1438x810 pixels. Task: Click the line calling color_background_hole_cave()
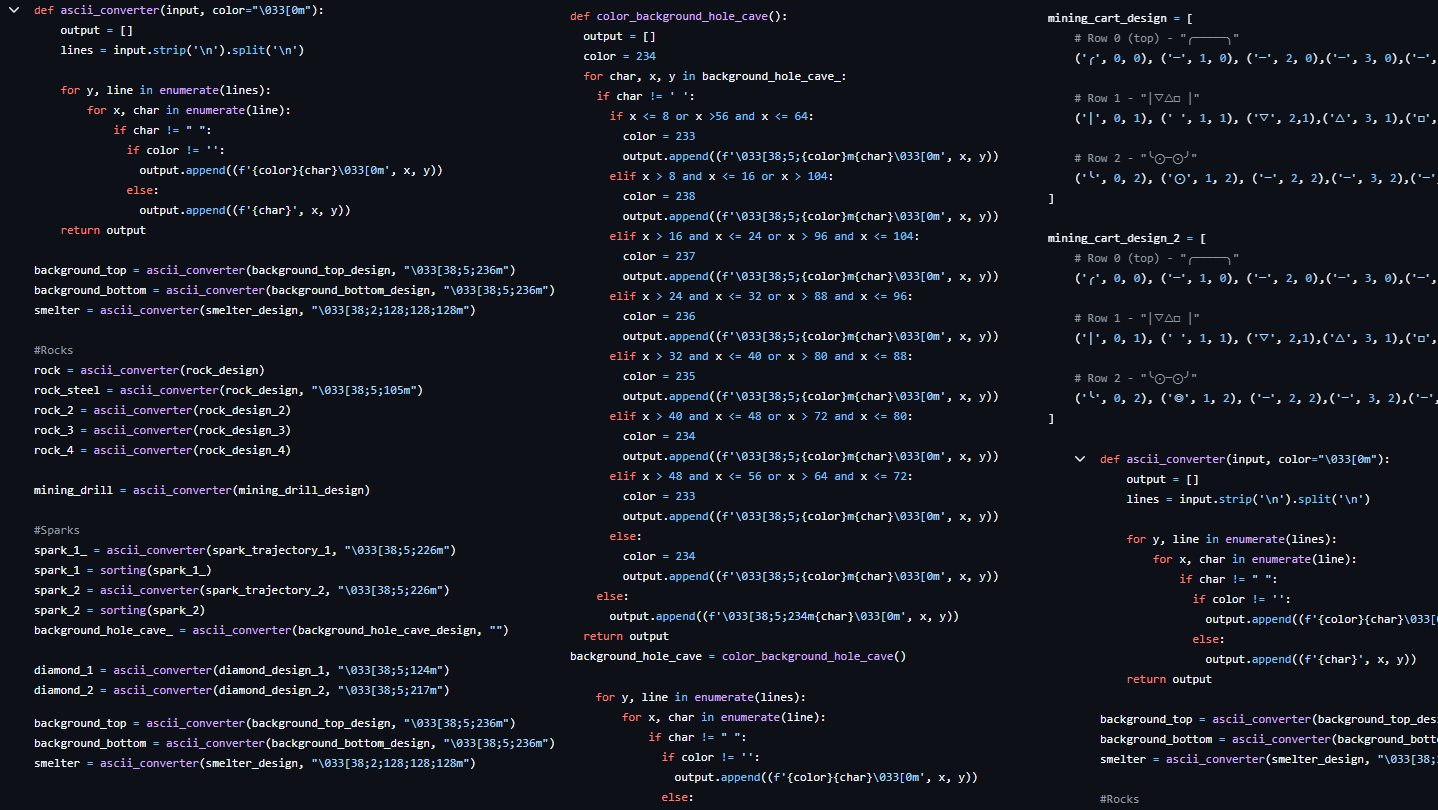[737, 656]
